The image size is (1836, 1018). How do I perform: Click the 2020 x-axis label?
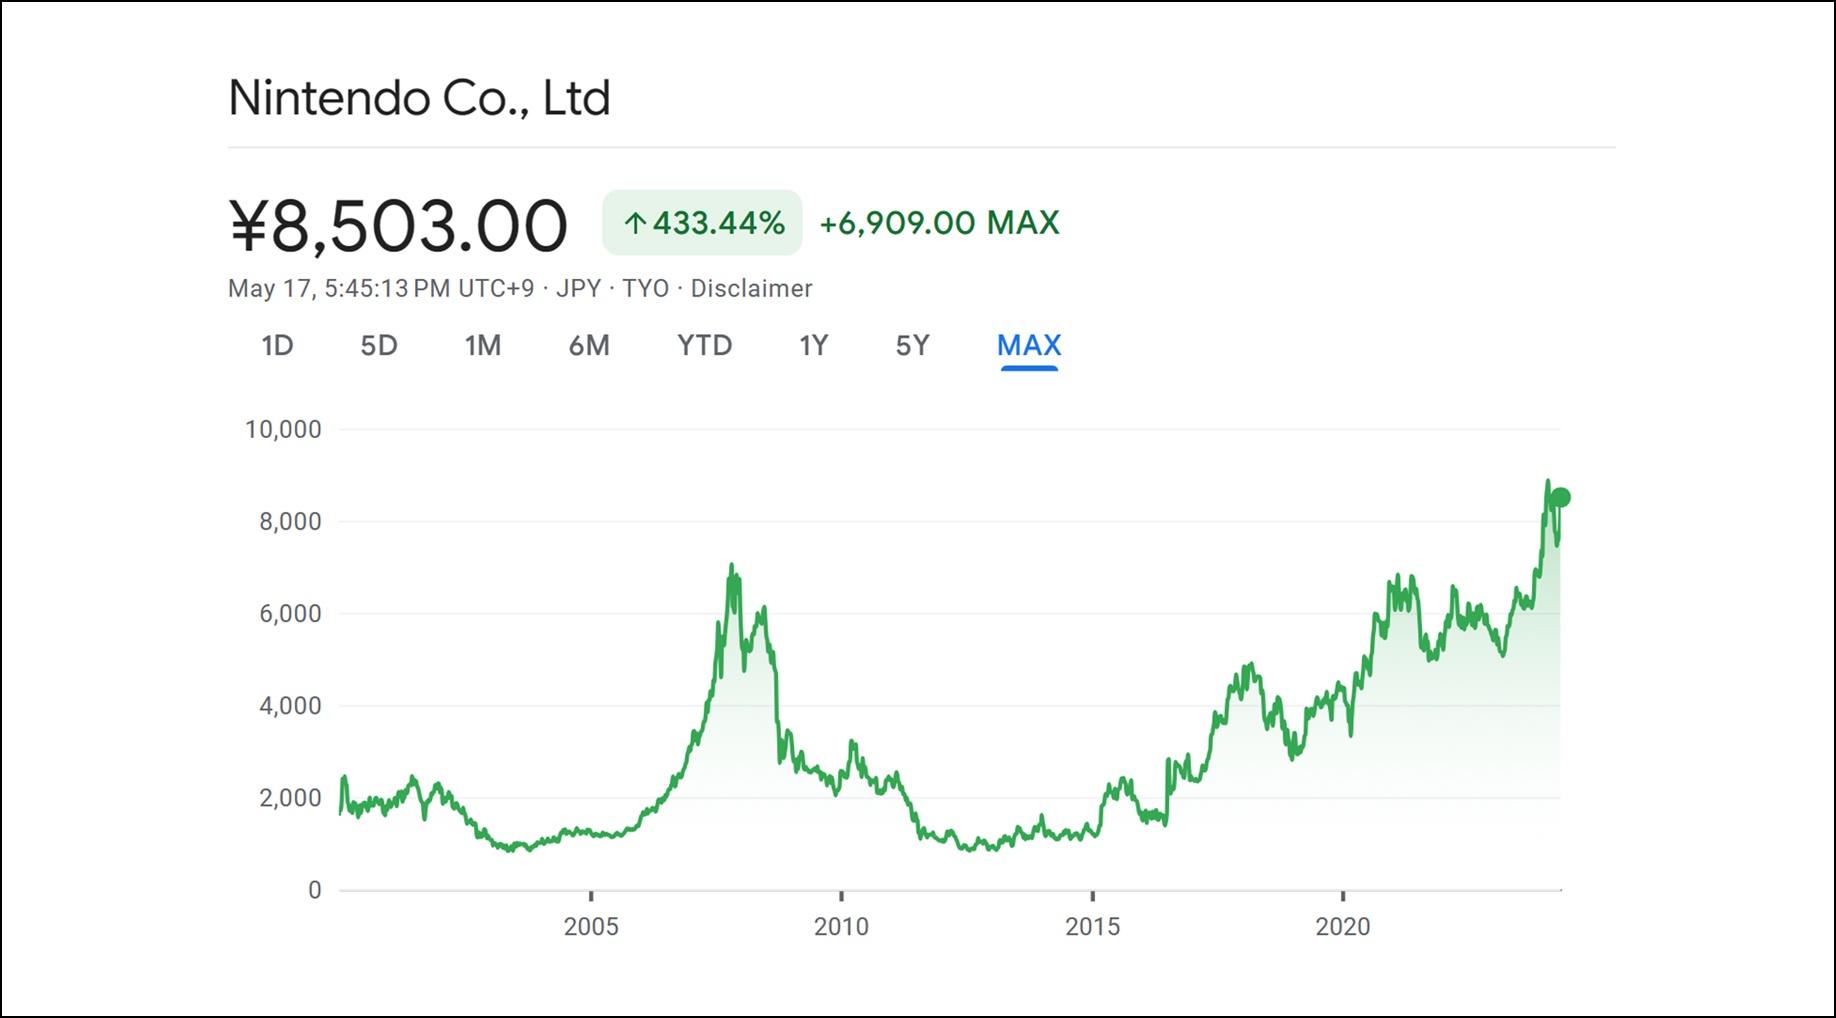(1343, 926)
